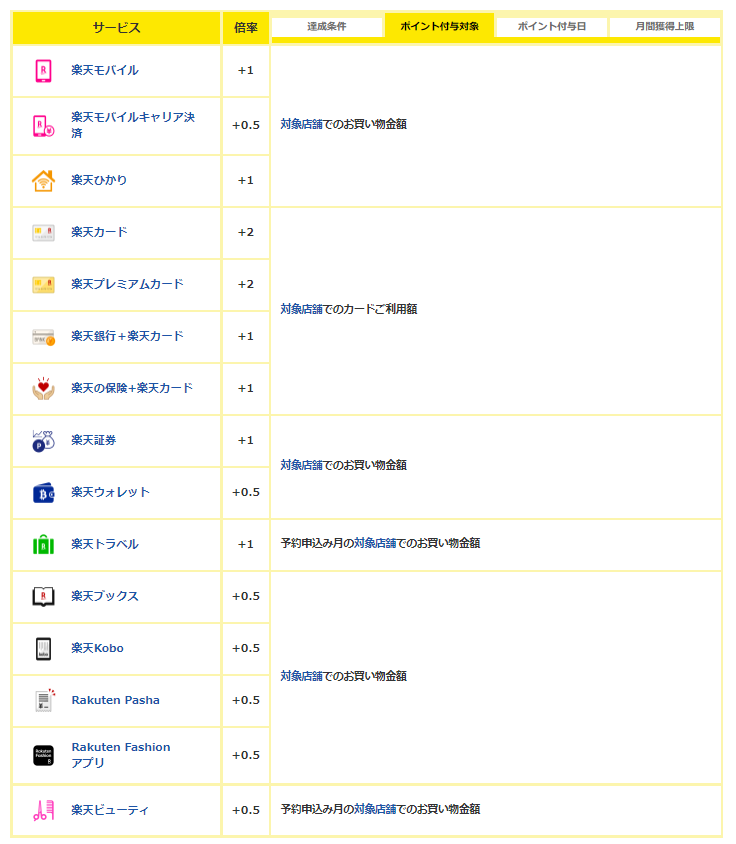The width and height of the screenshot is (736, 844).
Task: Select the ポイント付与対象 tab
Action: click(x=439, y=26)
